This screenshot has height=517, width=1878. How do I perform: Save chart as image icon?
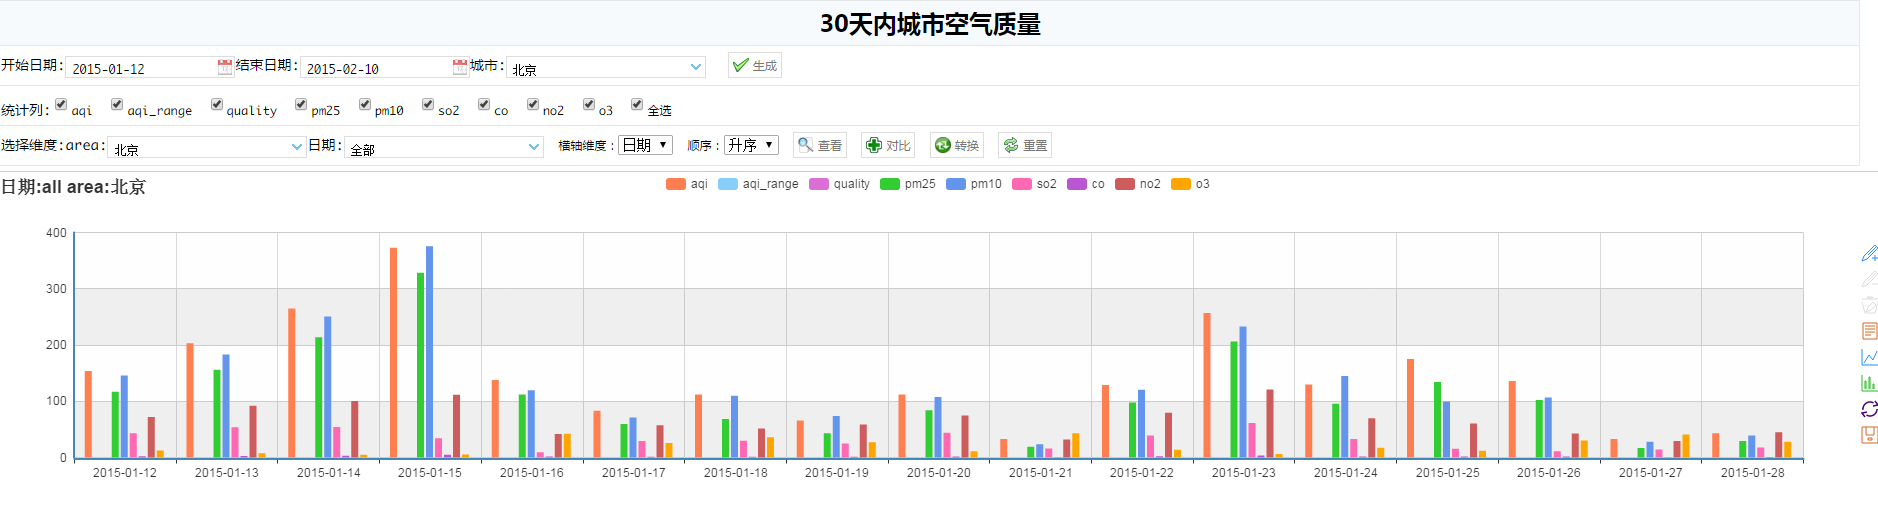click(1868, 435)
